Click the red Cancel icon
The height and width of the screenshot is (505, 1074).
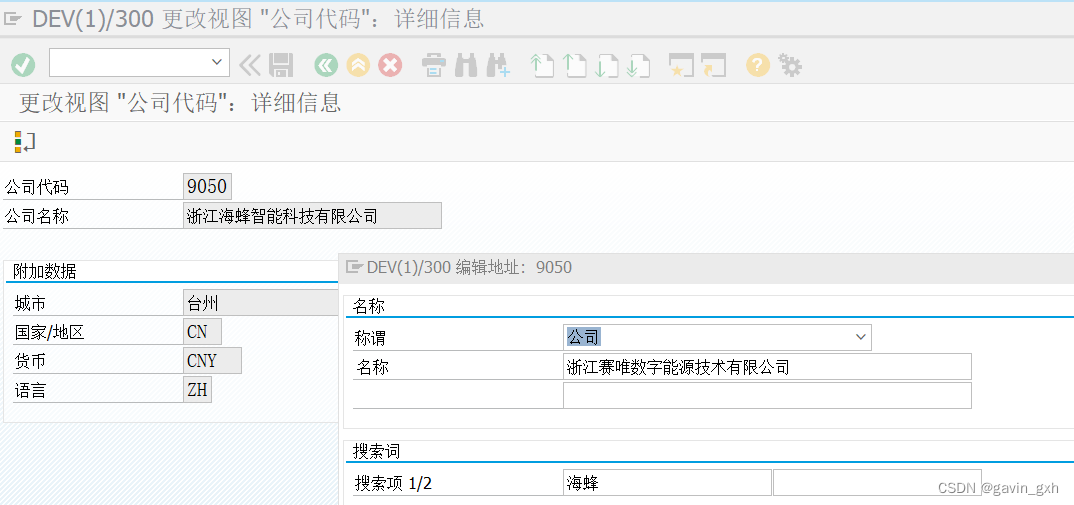[390, 66]
